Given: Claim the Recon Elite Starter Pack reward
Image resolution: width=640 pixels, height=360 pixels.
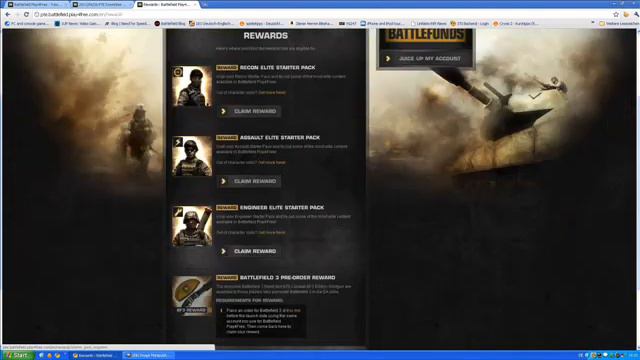Looking at the screenshot, I should [249, 111].
